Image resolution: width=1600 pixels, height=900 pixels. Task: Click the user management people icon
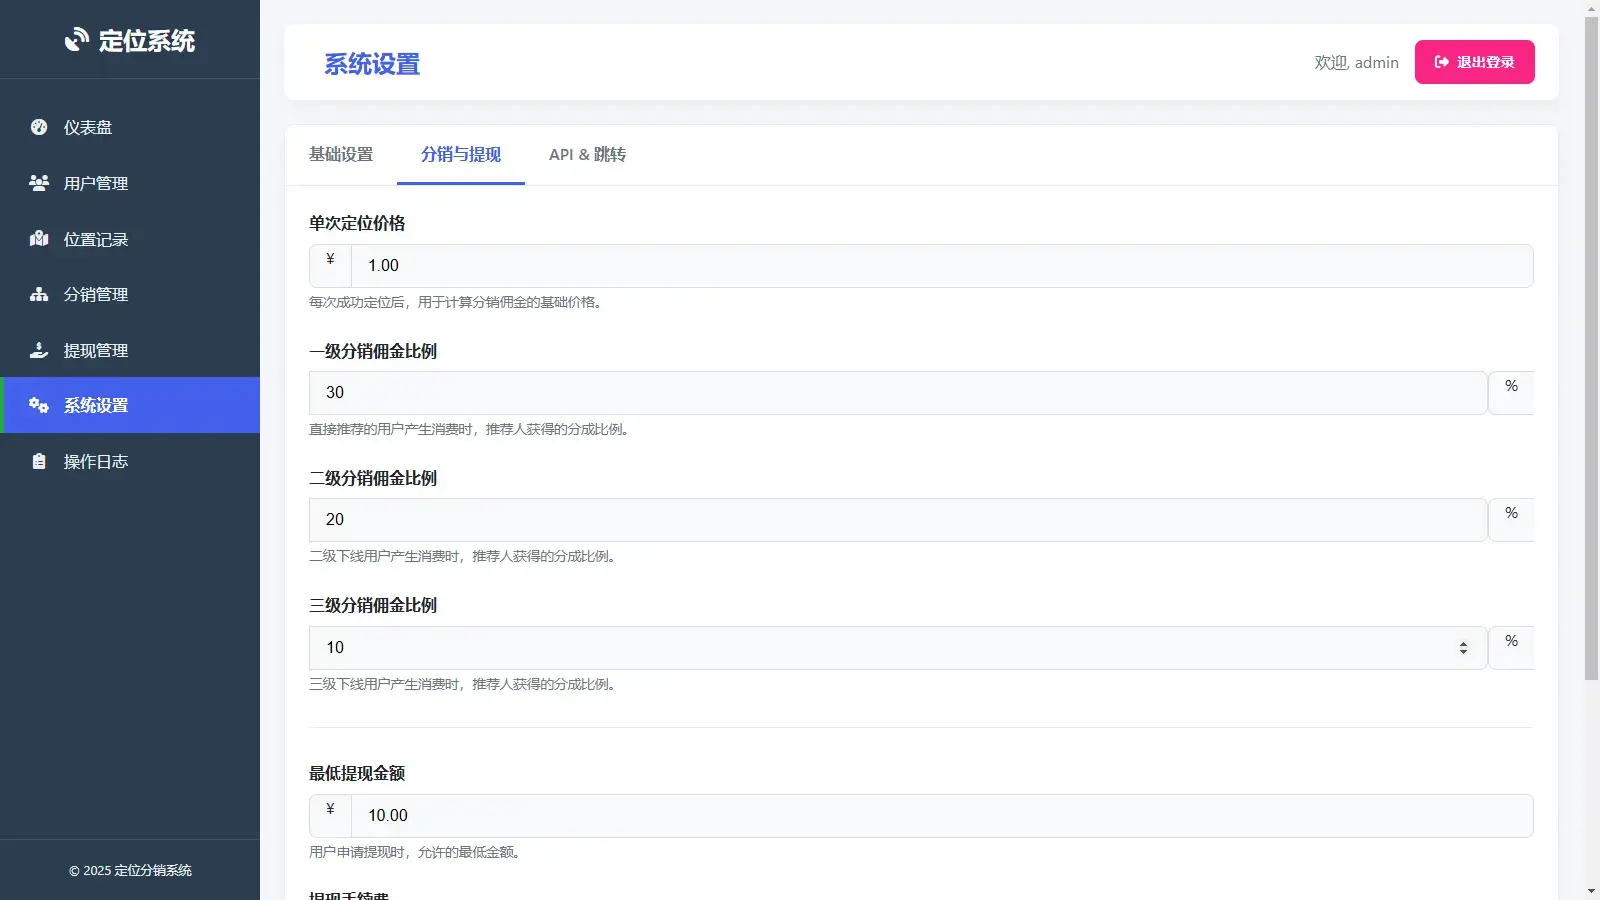(x=39, y=183)
